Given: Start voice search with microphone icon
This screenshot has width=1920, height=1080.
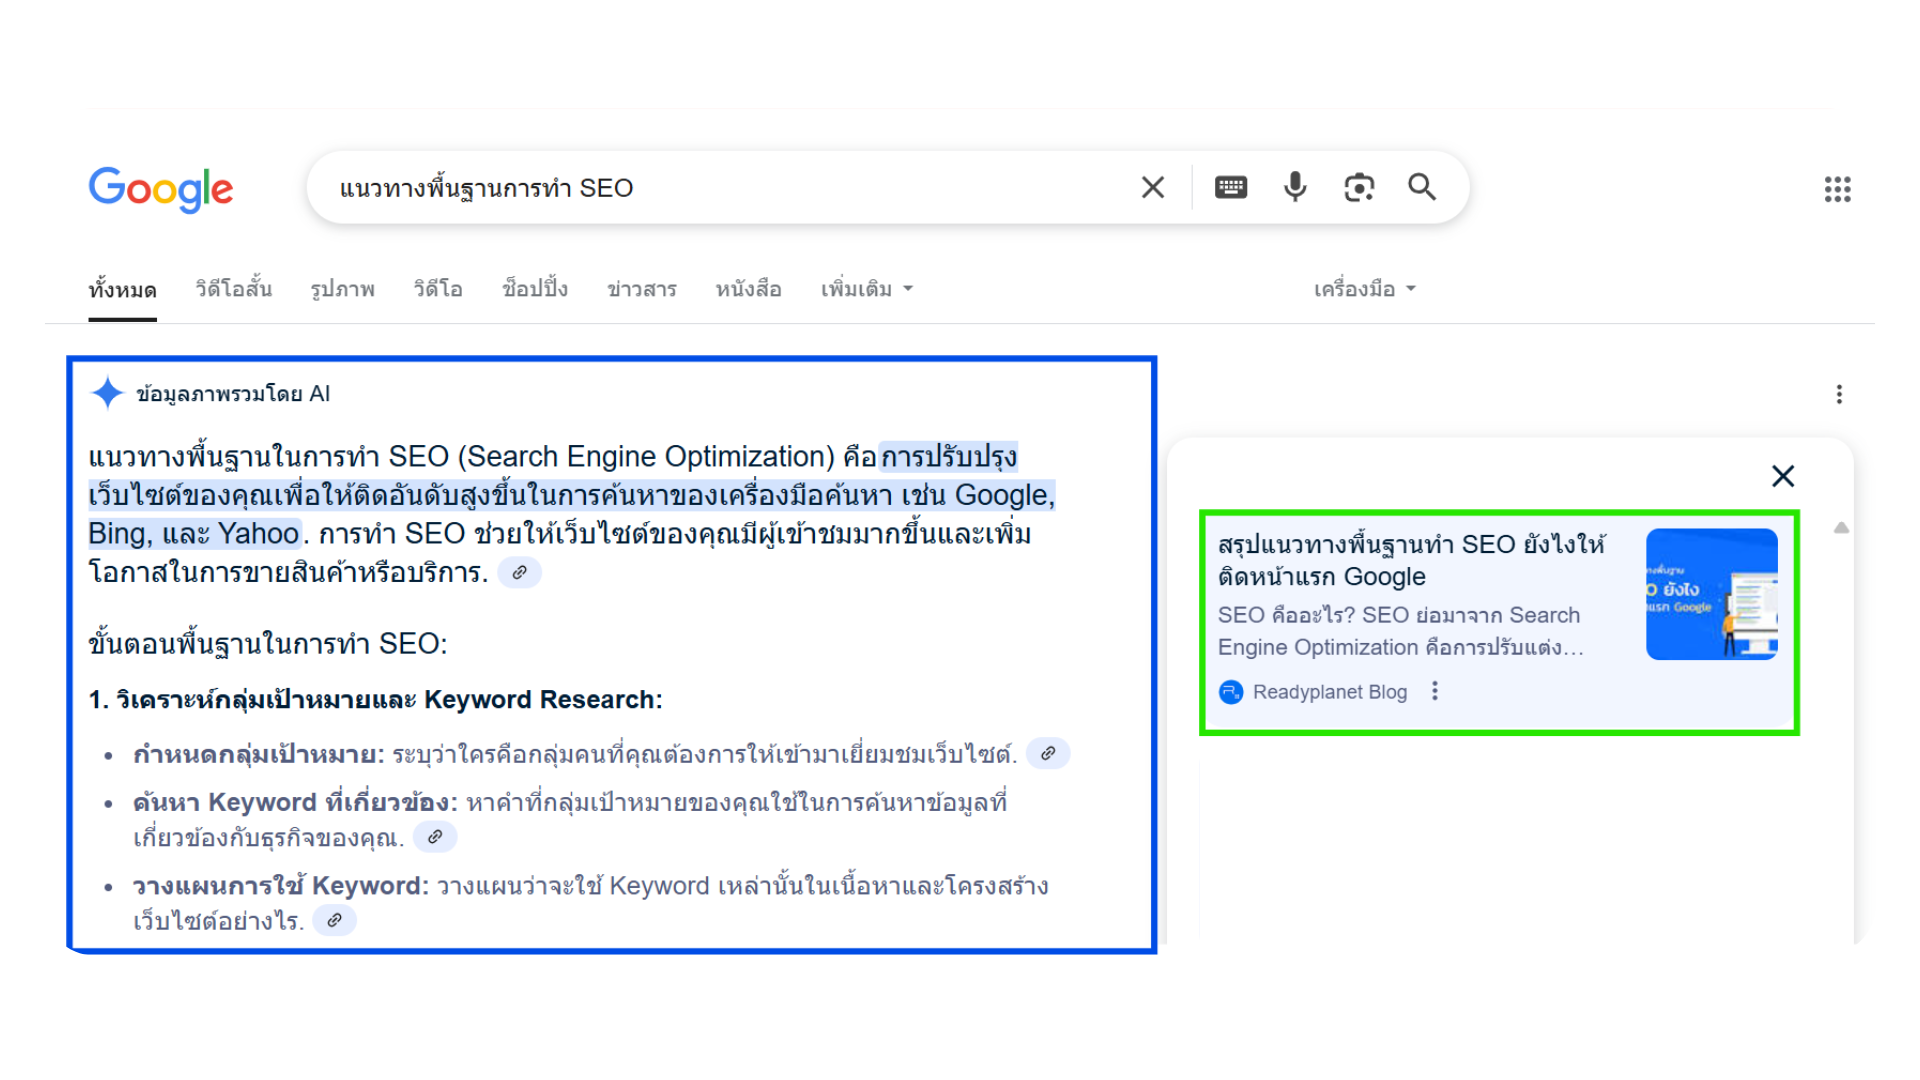Looking at the screenshot, I should (1295, 187).
